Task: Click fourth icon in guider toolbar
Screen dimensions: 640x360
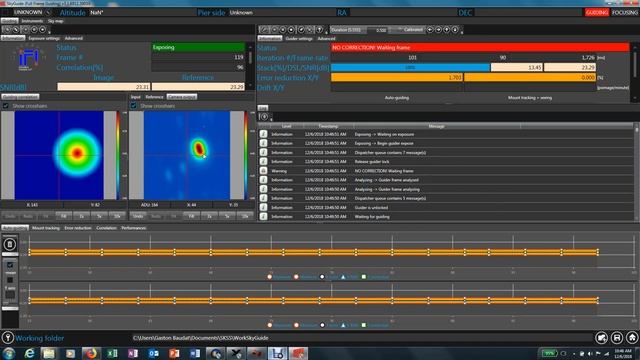Action: [291, 30]
